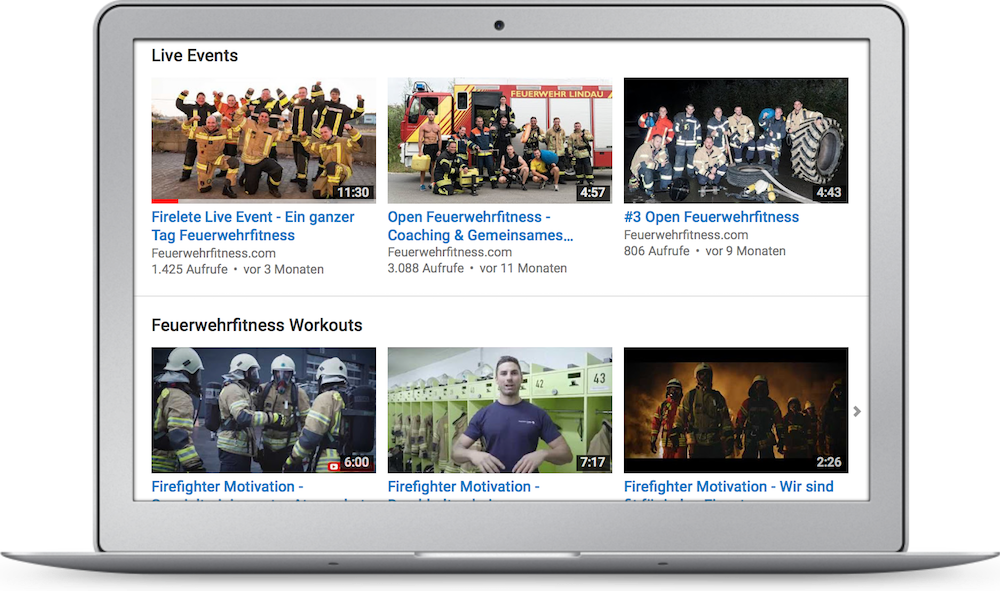Open Feuerwehrfitness.com channel under the Coaching video
1000x591 pixels.
(450, 252)
